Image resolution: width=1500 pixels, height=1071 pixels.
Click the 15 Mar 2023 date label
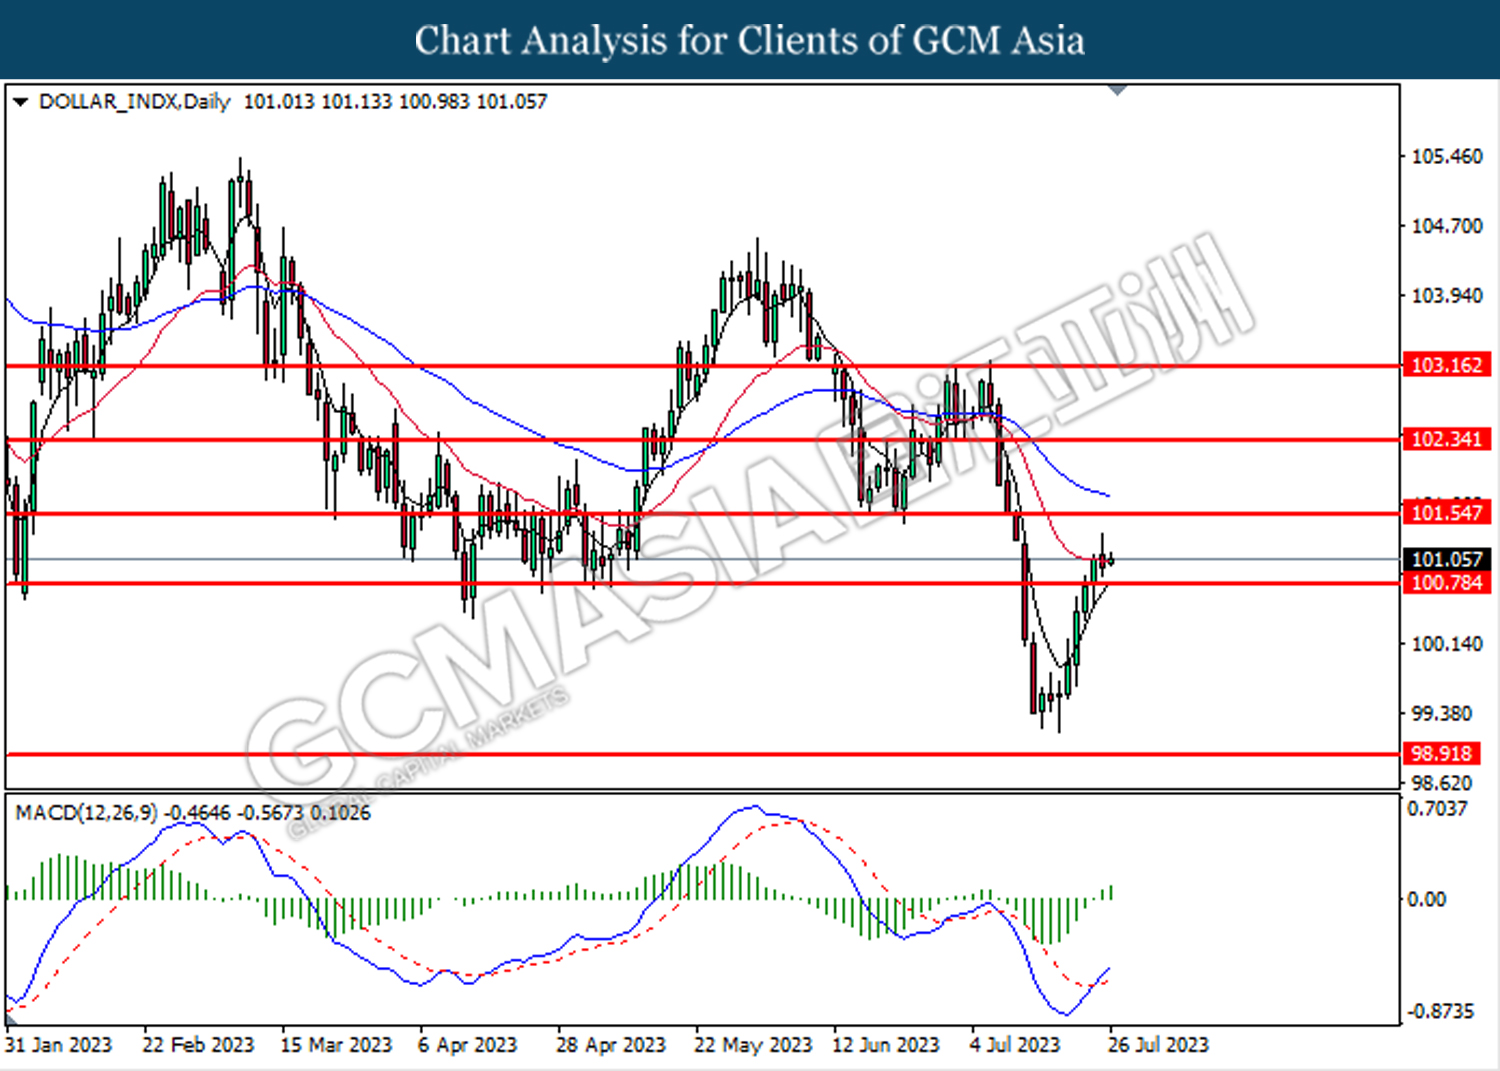[336, 1045]
